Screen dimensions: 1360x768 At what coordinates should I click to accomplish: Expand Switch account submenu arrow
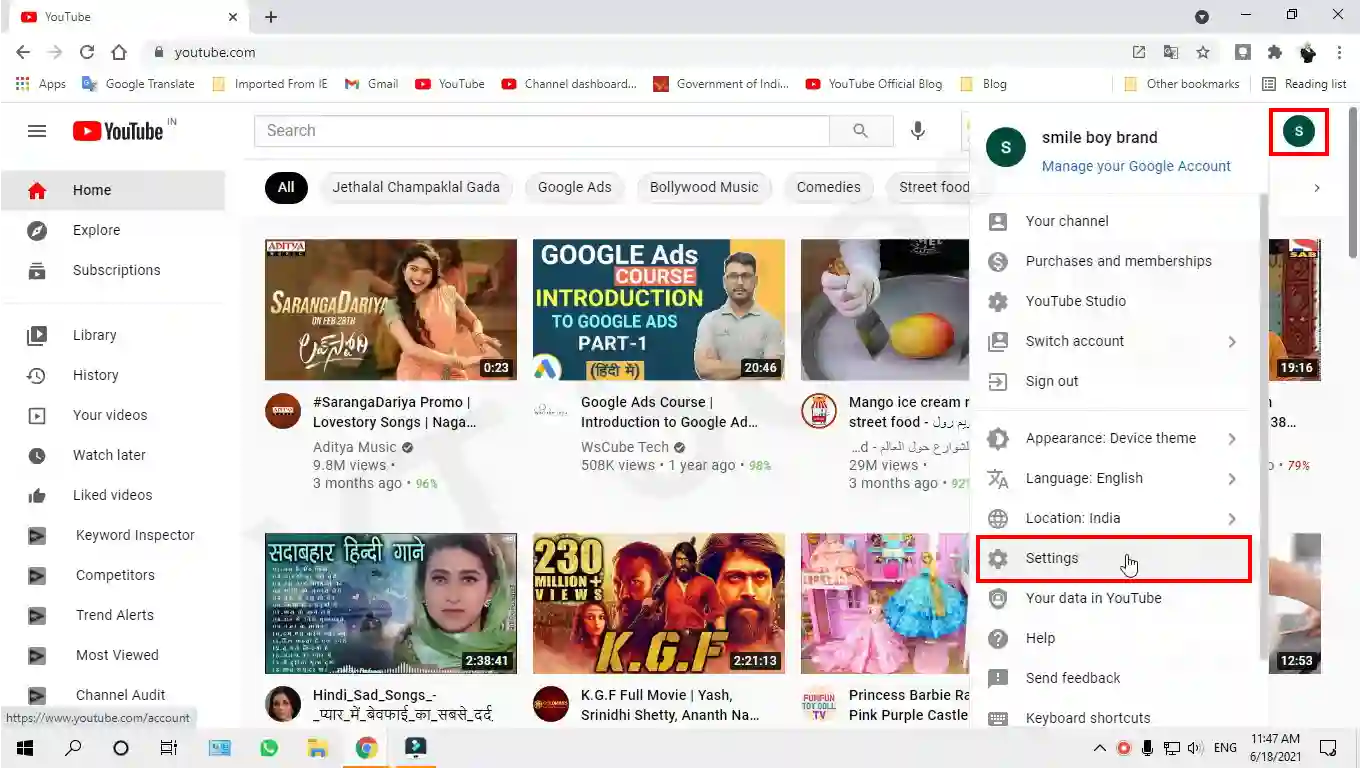coord(1232,342)
